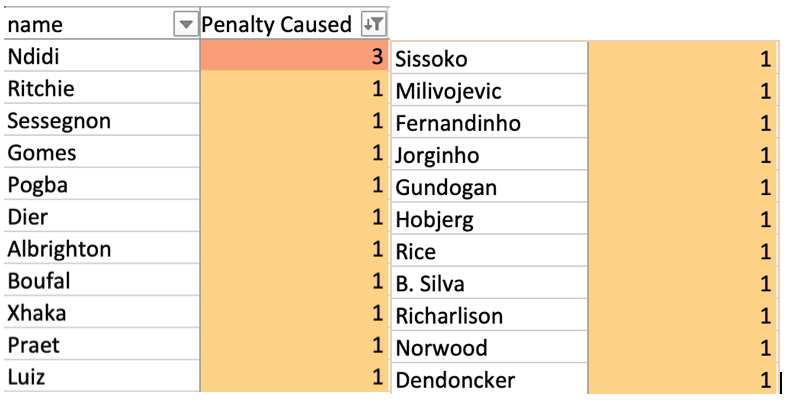
Task: Click the Richarlison name cell
Action: [x=489, y=315]
